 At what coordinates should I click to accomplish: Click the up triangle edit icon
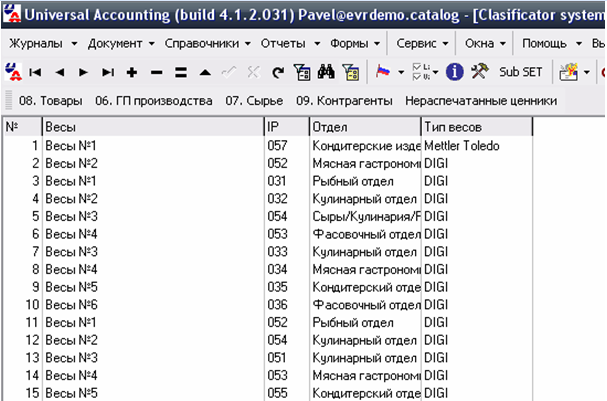[x=205, y=72]
